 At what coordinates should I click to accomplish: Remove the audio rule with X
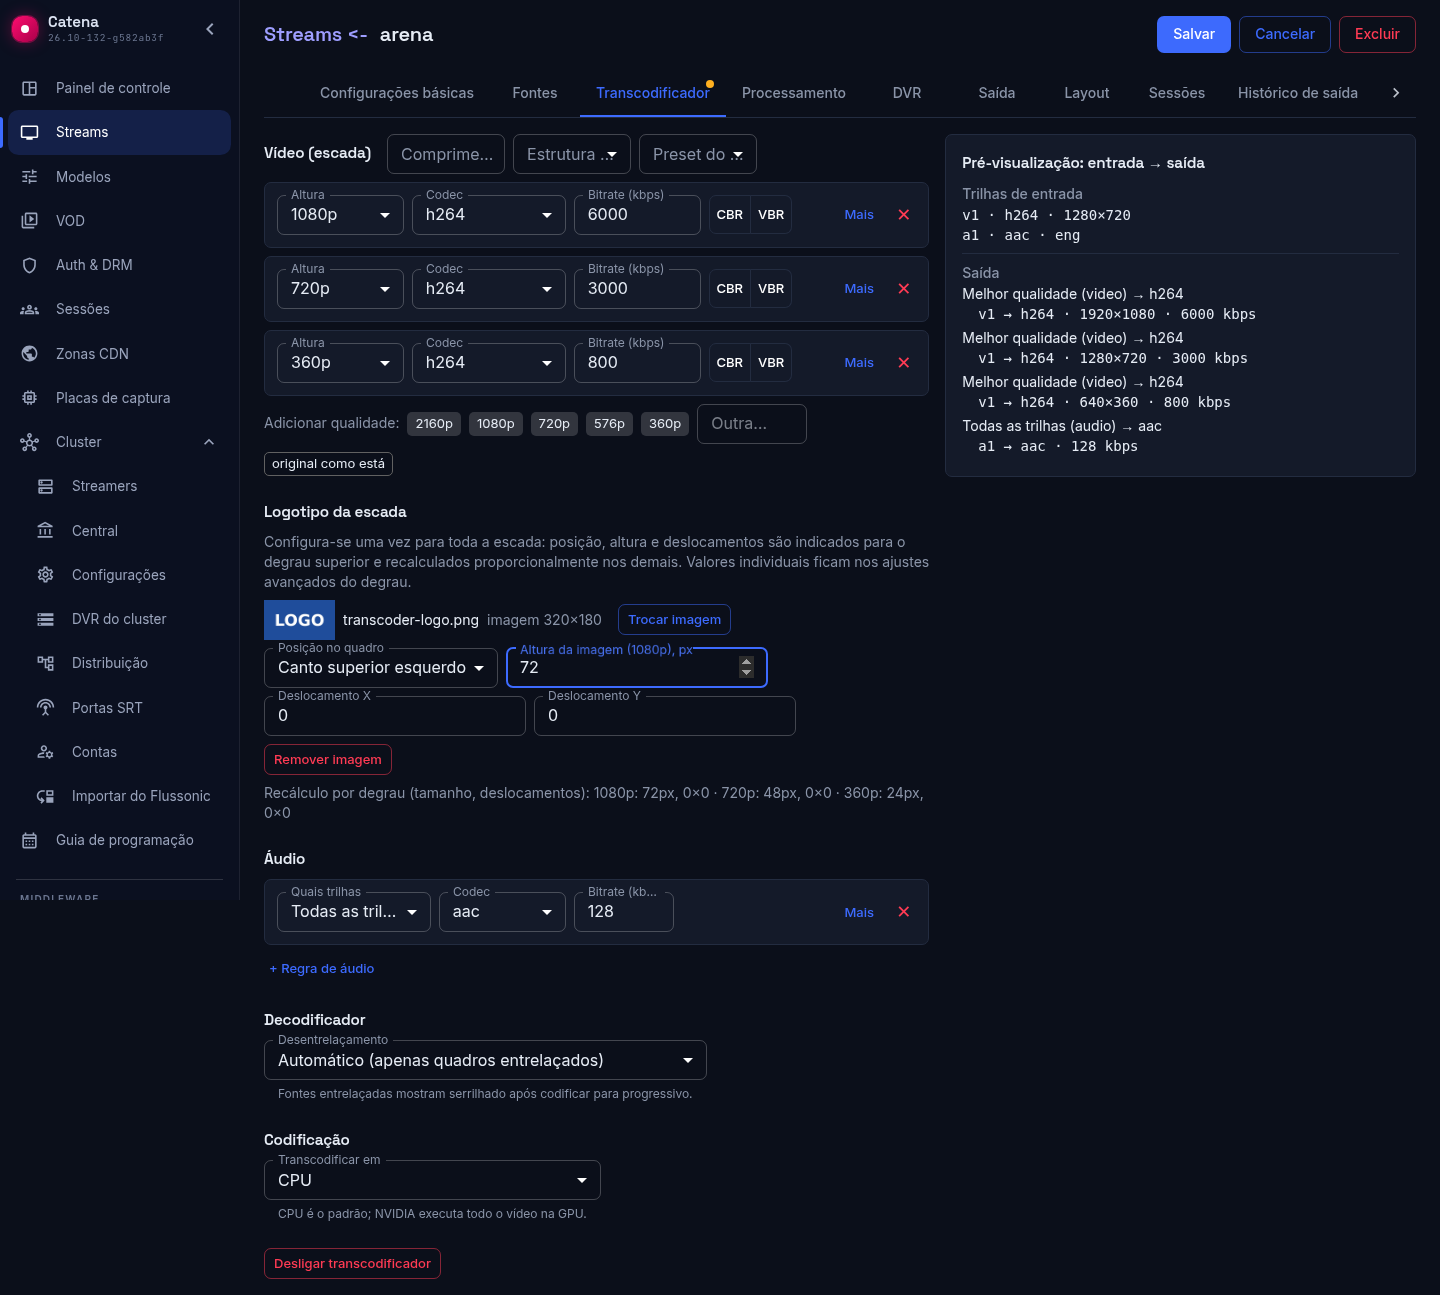pos(904,912)
